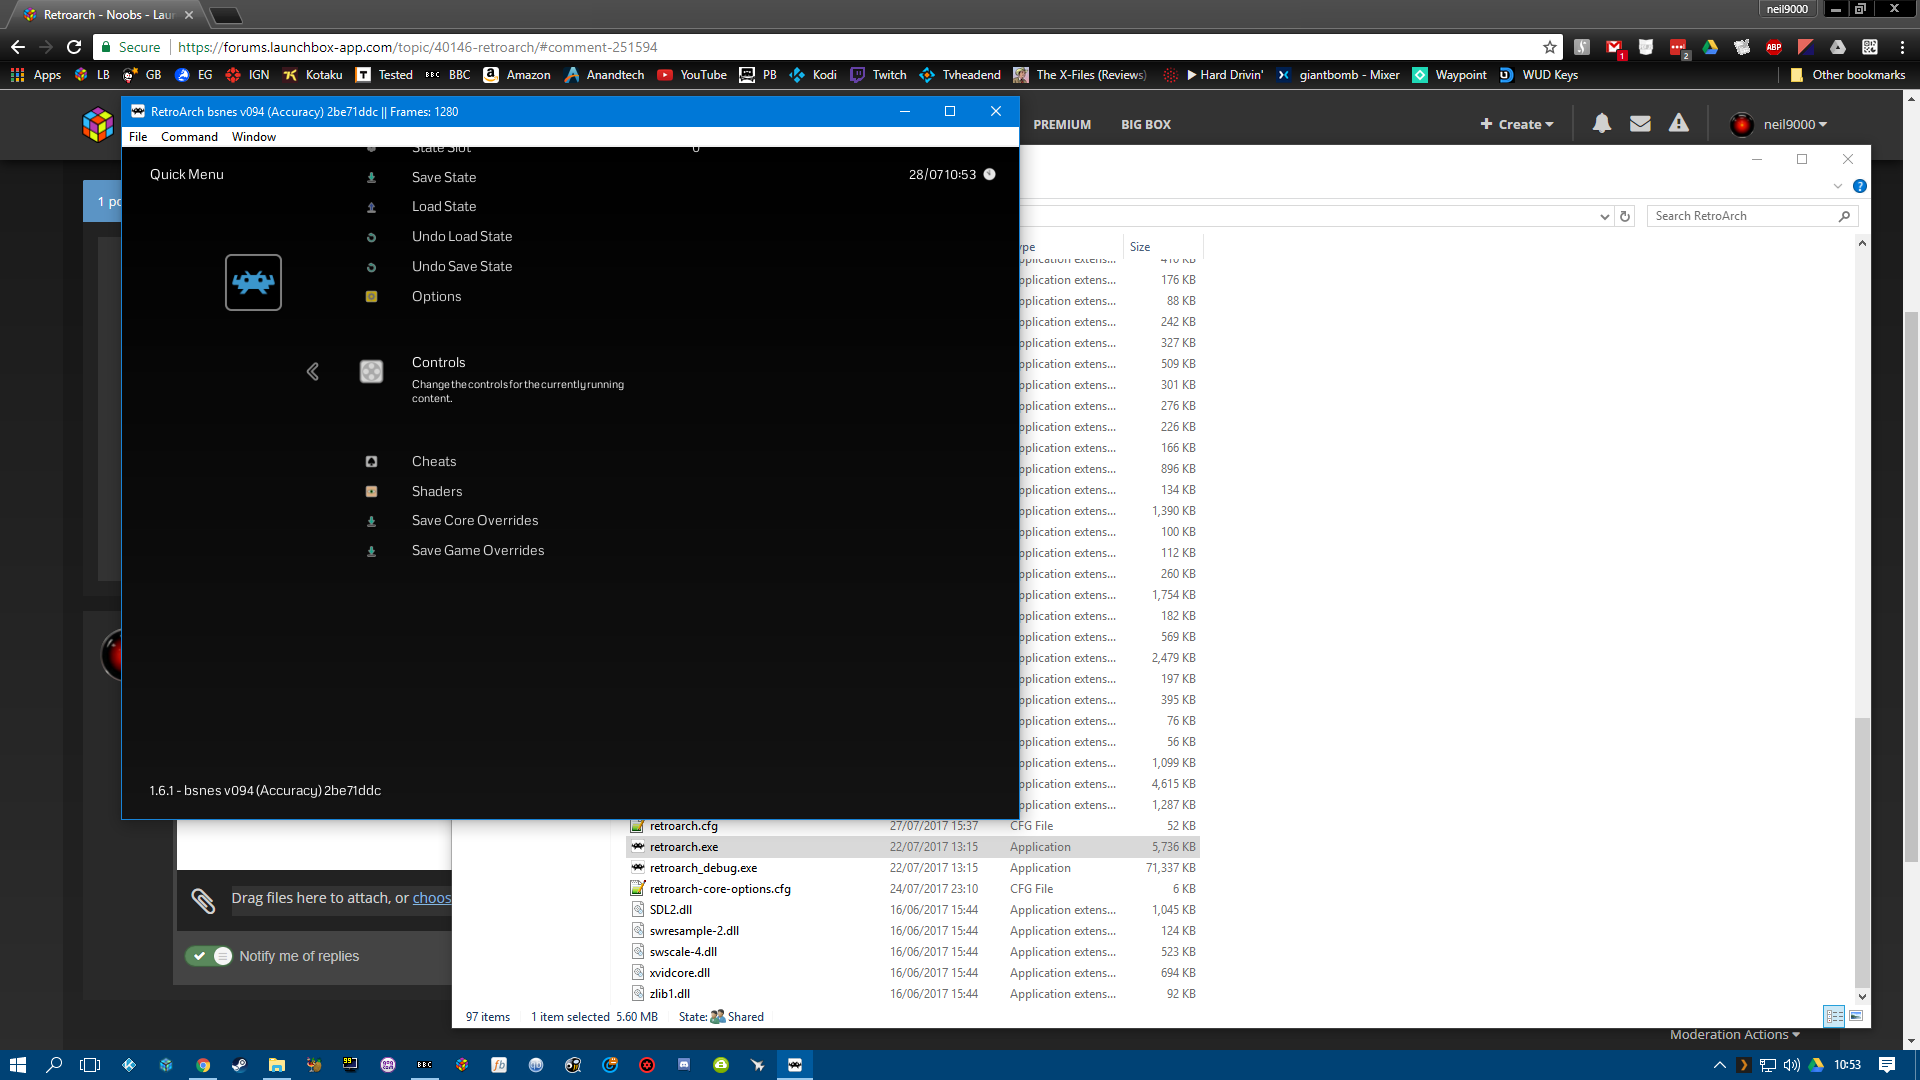Open the Twitch bookmark

point(878,75)
